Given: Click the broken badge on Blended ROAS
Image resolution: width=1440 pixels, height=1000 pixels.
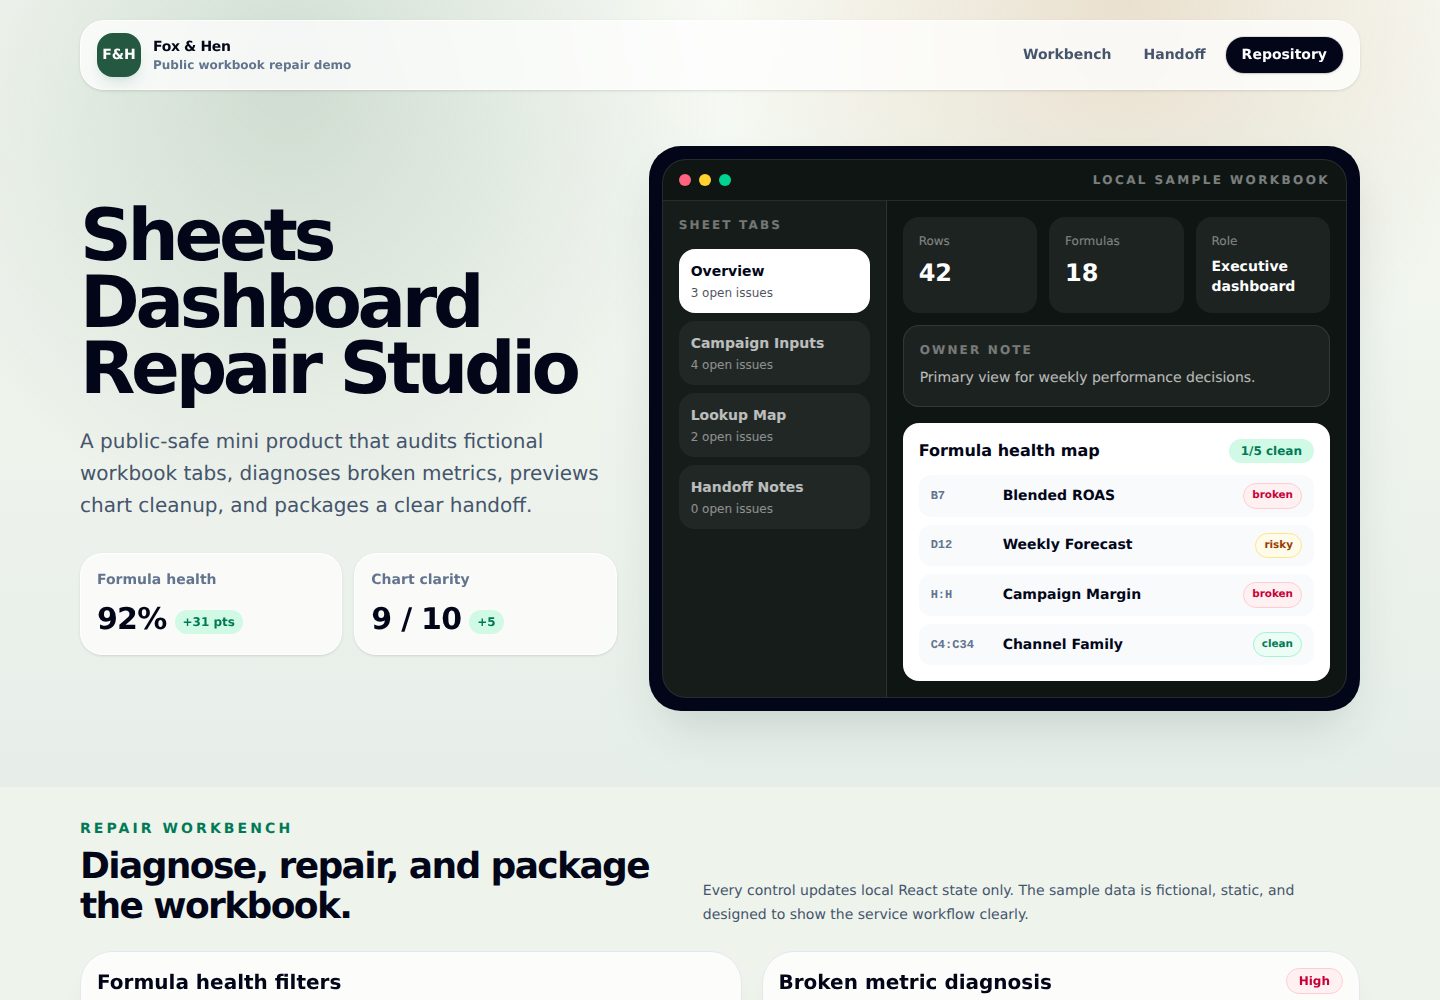Looking at the screenshot, I should pyautogui.click(x=1272, y=495).
